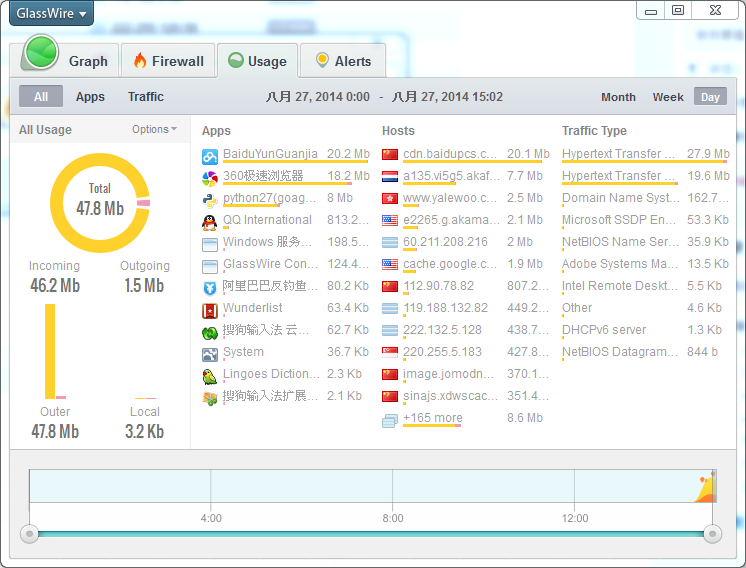Click the 360 browser colorful icon
This screenshot has width=746, height=568.
(210, 178)
